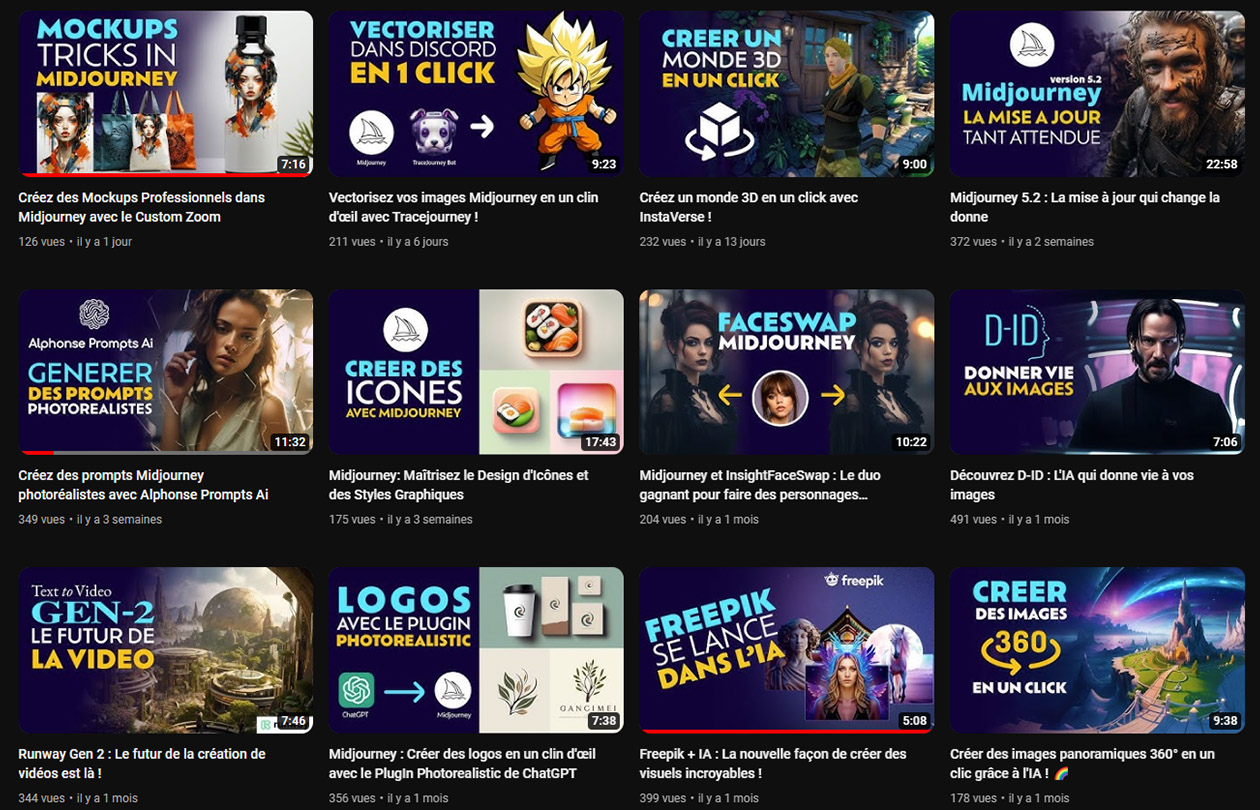1260x810 pixels.
Task: Click title 'Créez des Mockups Professionnels dans Midjourney'
Action: pyautogui.click(x=143, y=207)
